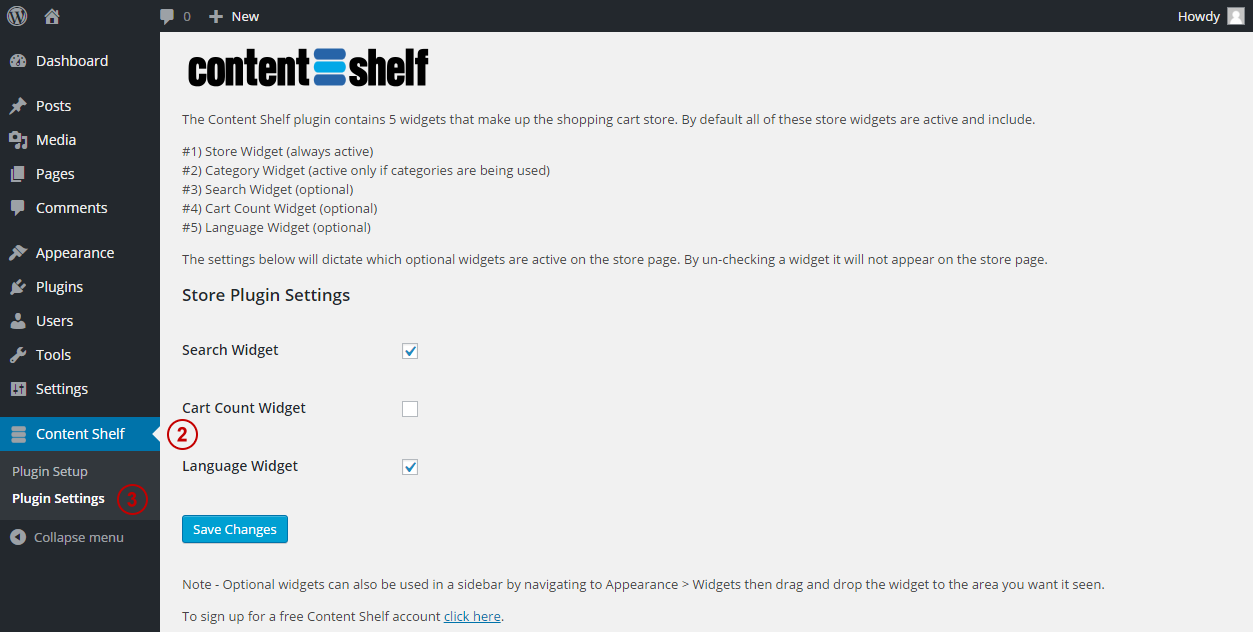
Task: Open Plugin Setup submenu item
Action: (x=50, y=471)
